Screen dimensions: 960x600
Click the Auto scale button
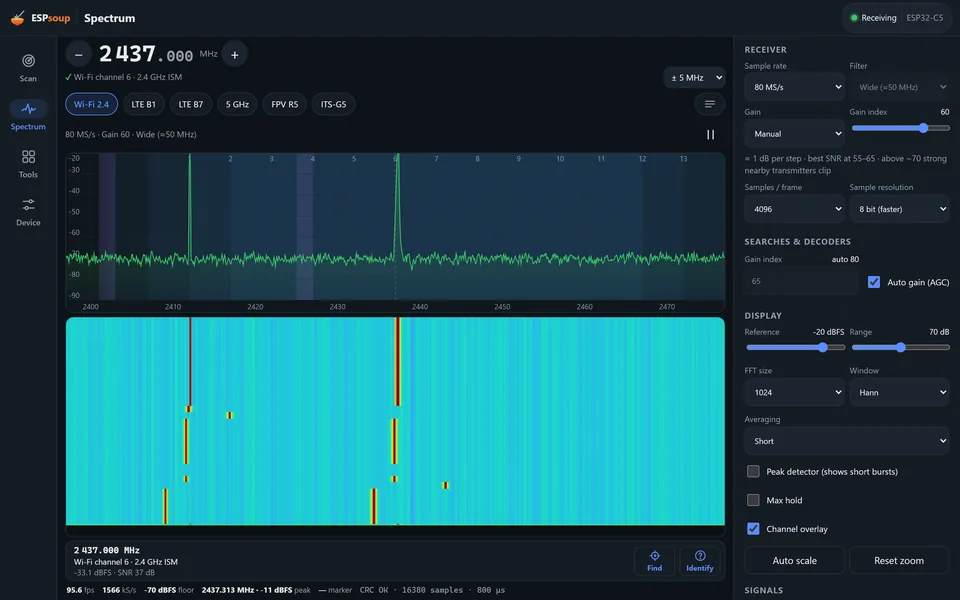[x=795, y=560]
